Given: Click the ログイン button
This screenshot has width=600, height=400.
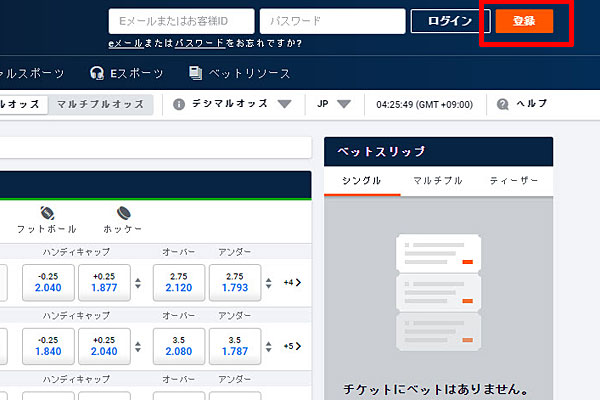Looking at the screenshot, I should click(x=450, y=21).
